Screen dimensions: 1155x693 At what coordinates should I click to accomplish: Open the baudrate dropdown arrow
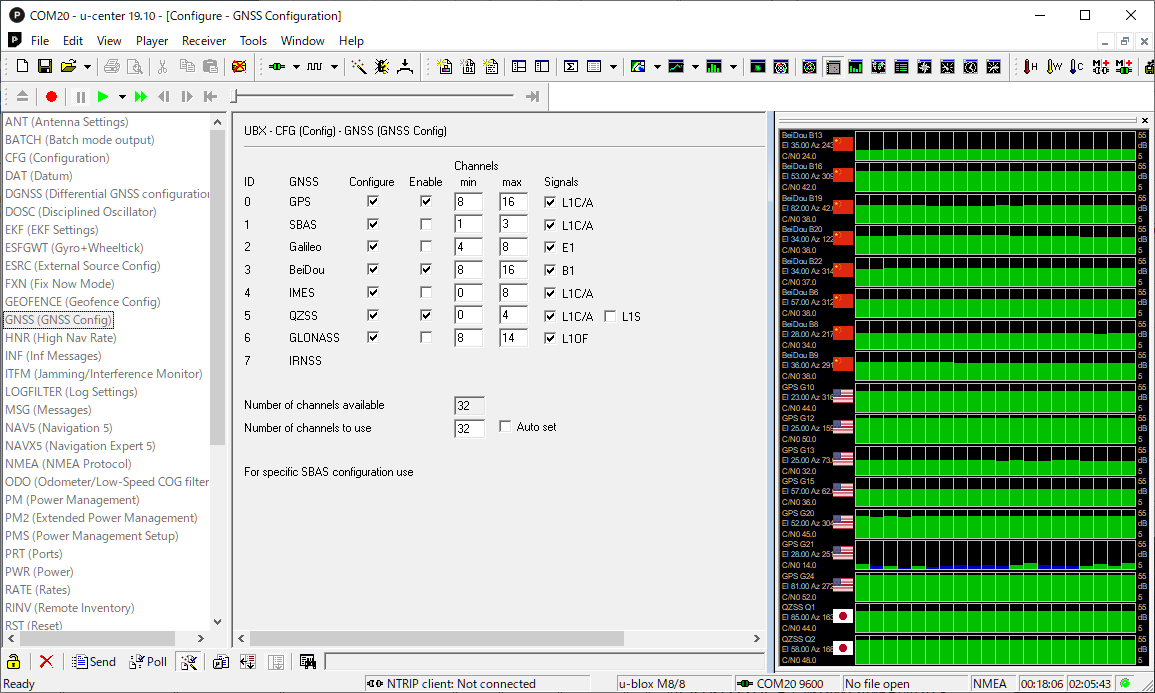(x=334, y=66)
